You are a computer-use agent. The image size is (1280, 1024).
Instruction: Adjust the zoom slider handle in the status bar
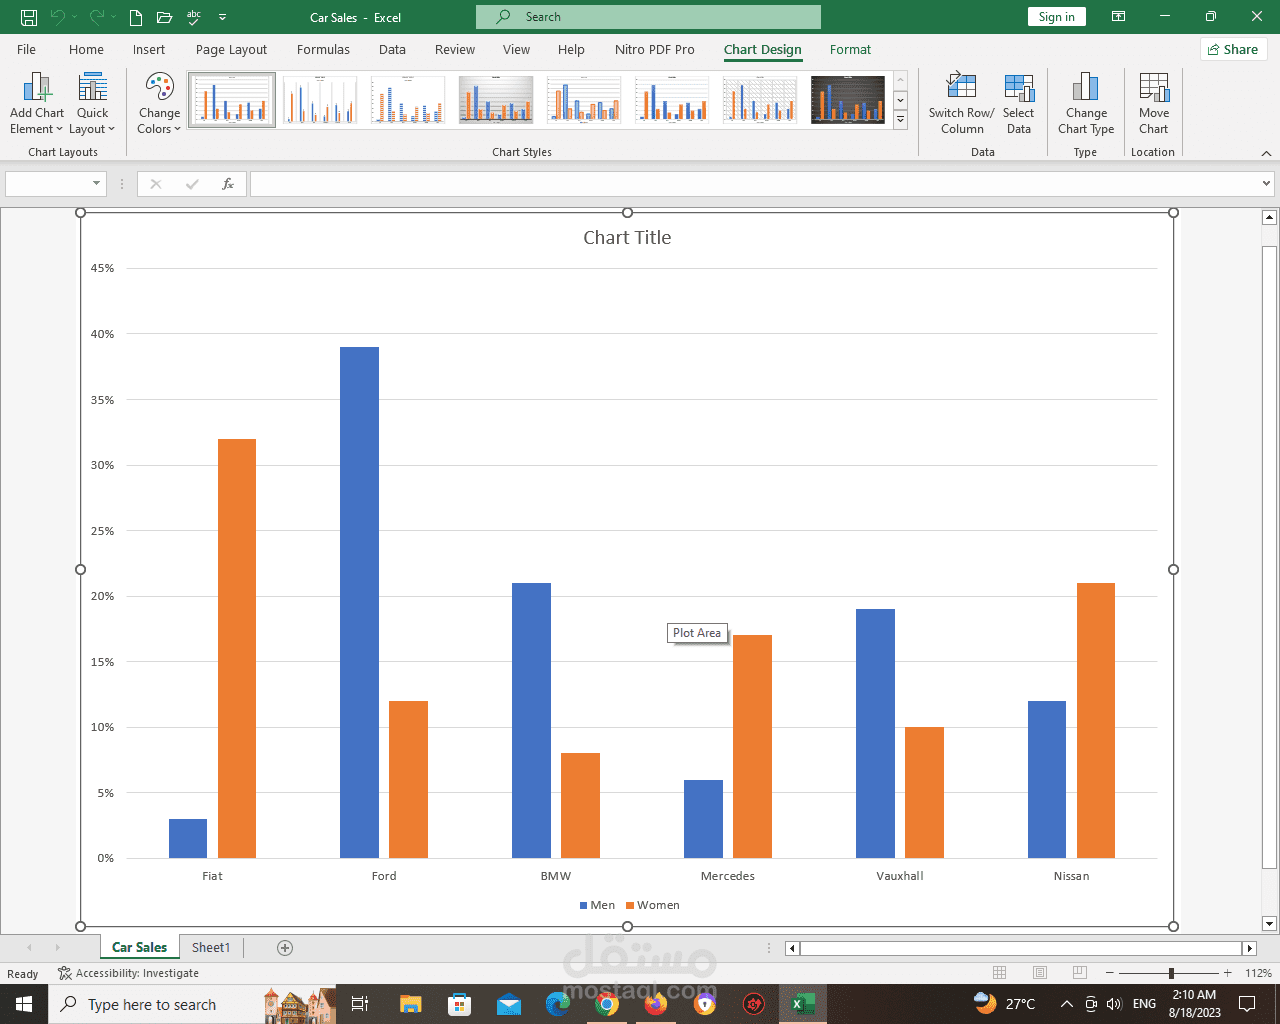point(1171,973)
